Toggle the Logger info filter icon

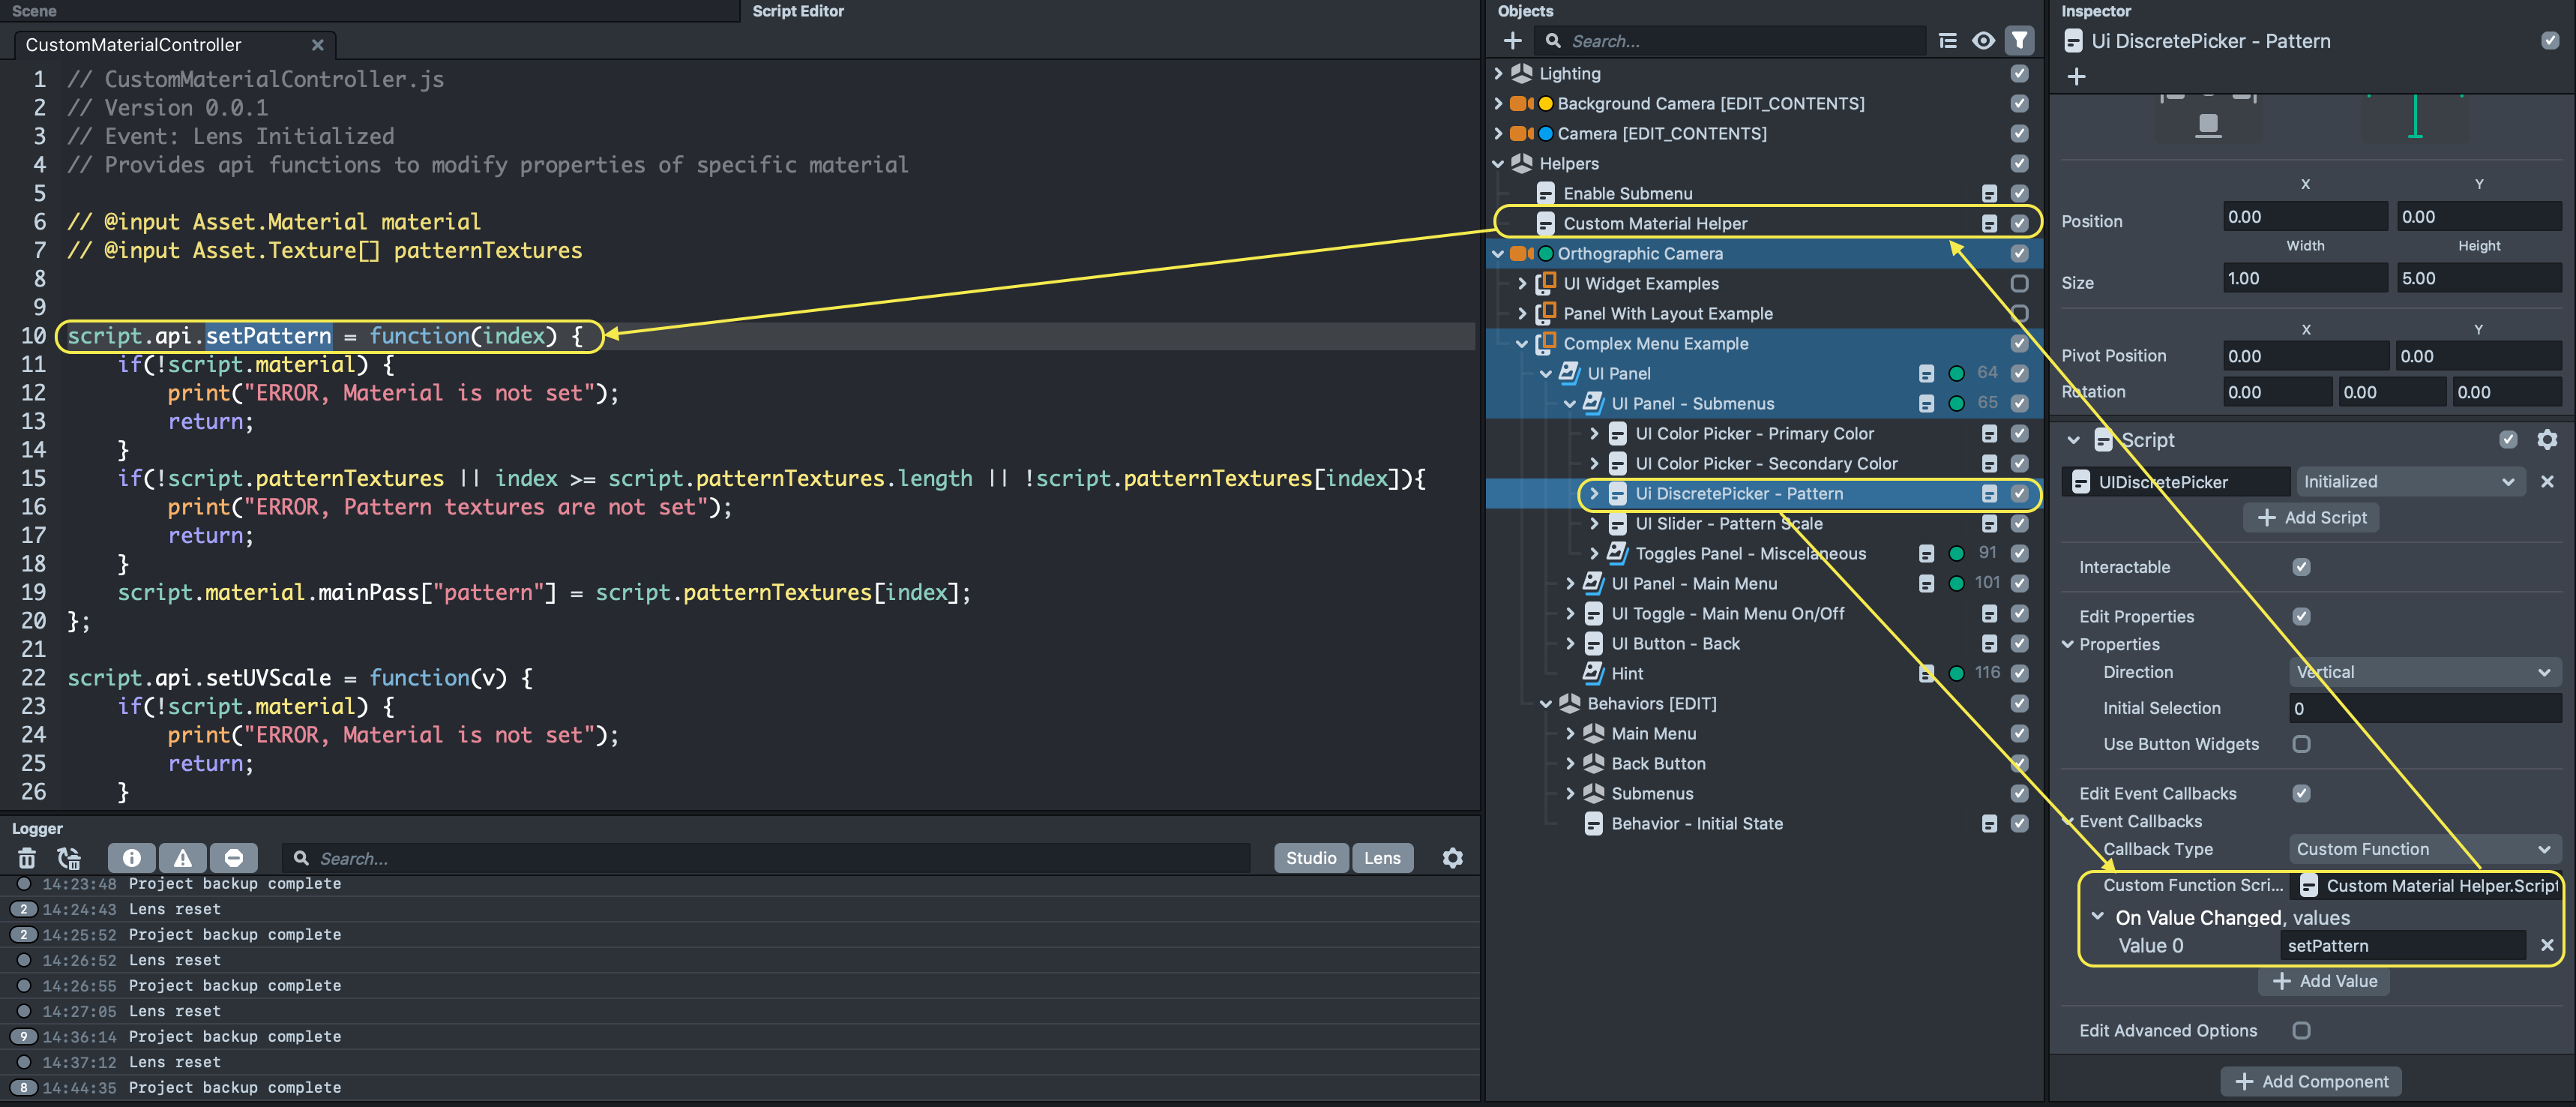tap(131, 858)
